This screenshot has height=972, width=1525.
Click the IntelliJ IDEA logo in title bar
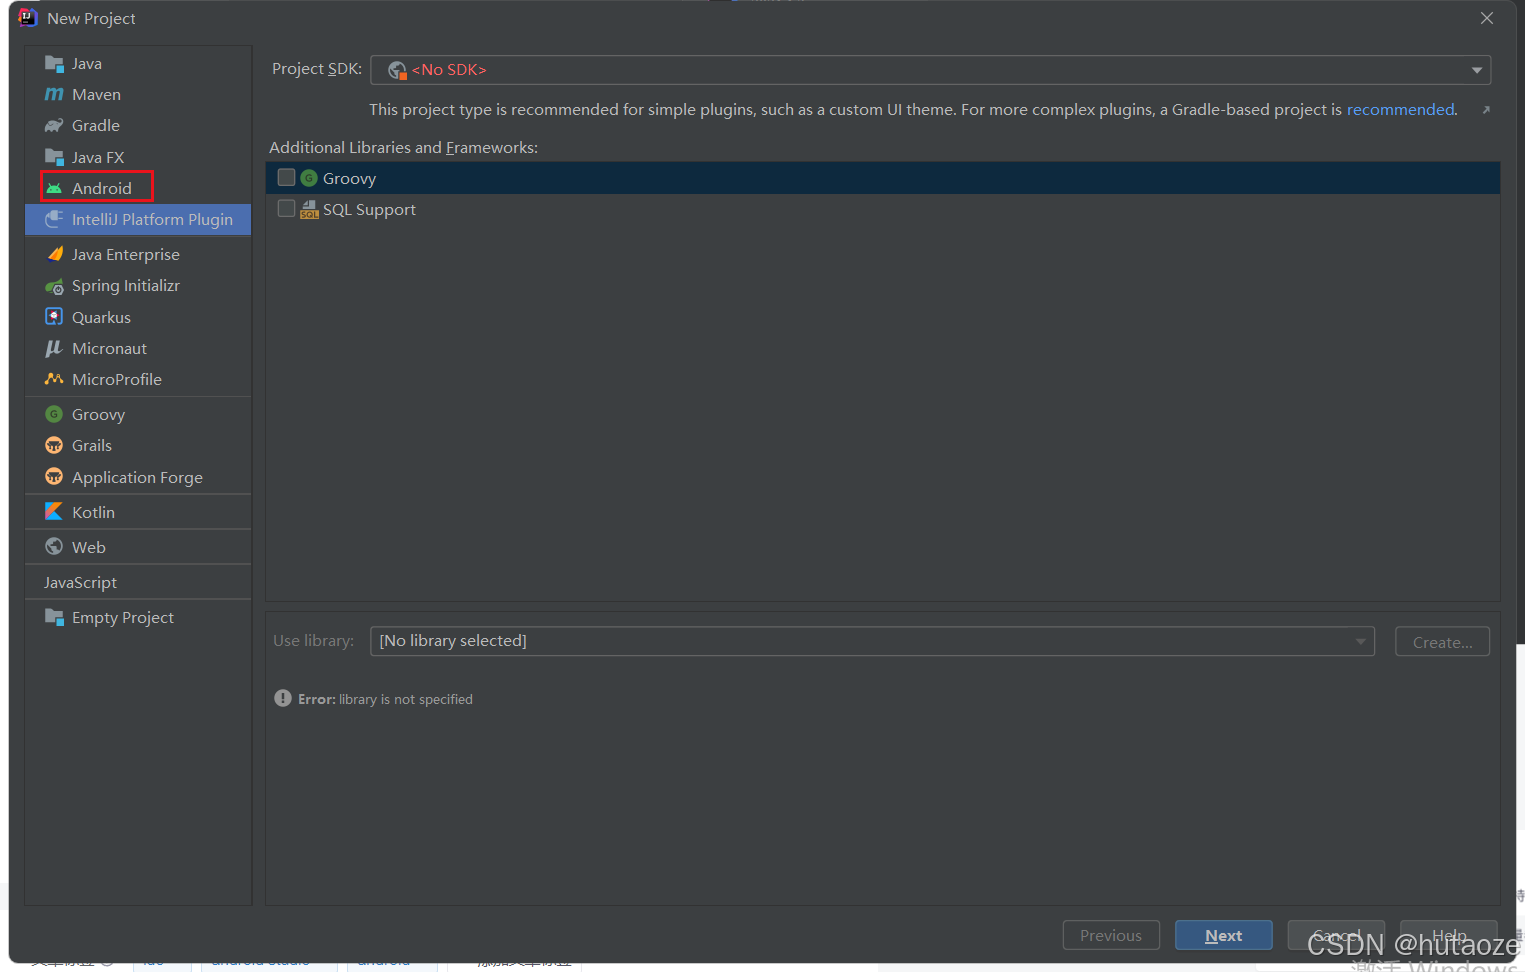[27, 17]
